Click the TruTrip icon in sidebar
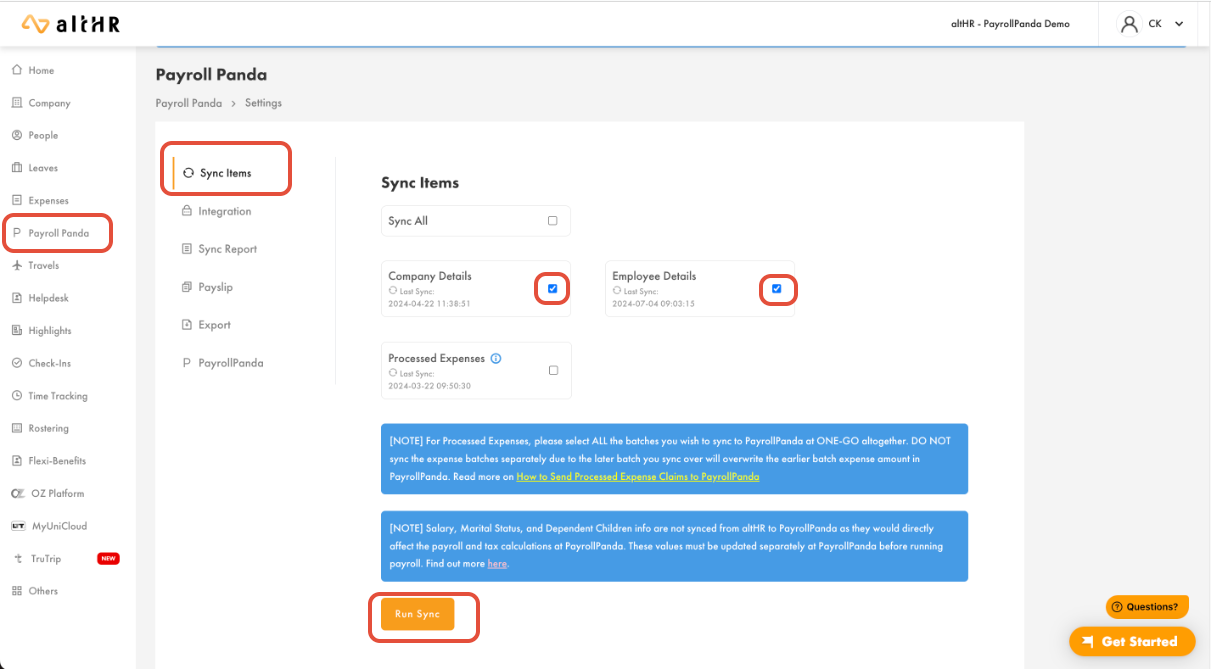This screenshot has height=669, width=1211. tap(17, 559)
